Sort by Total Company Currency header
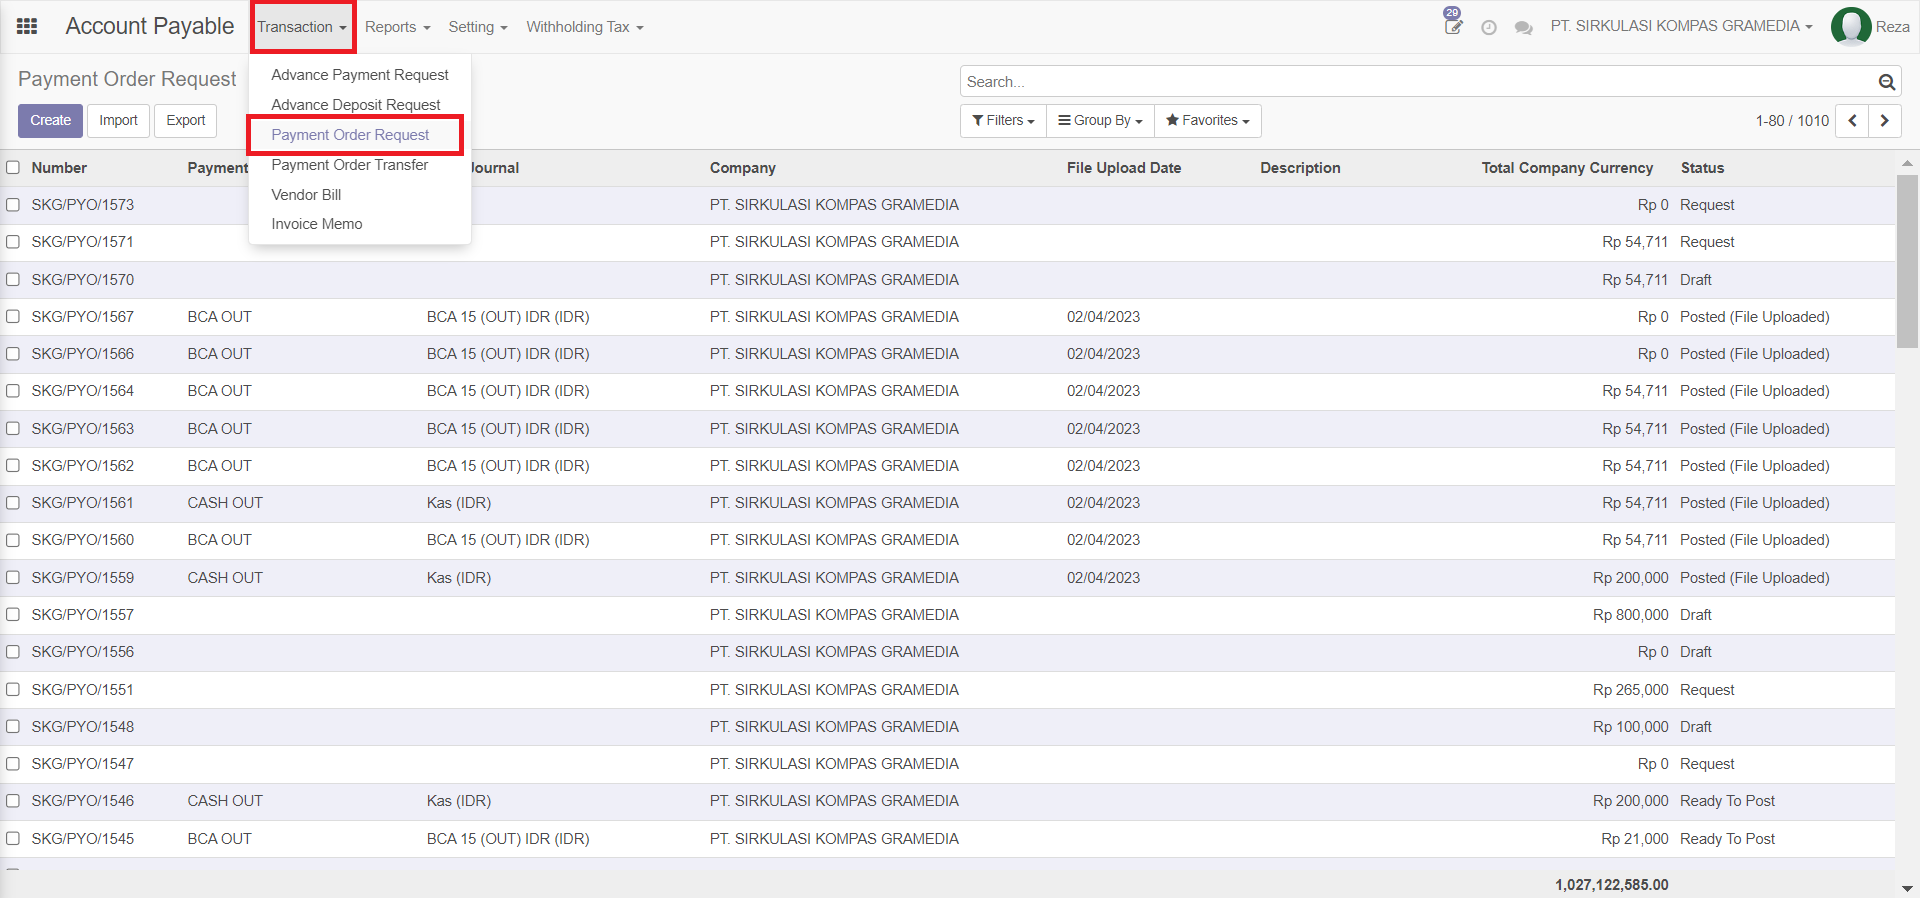This screenshot has height=898, width=1920. pos(1567,168)
